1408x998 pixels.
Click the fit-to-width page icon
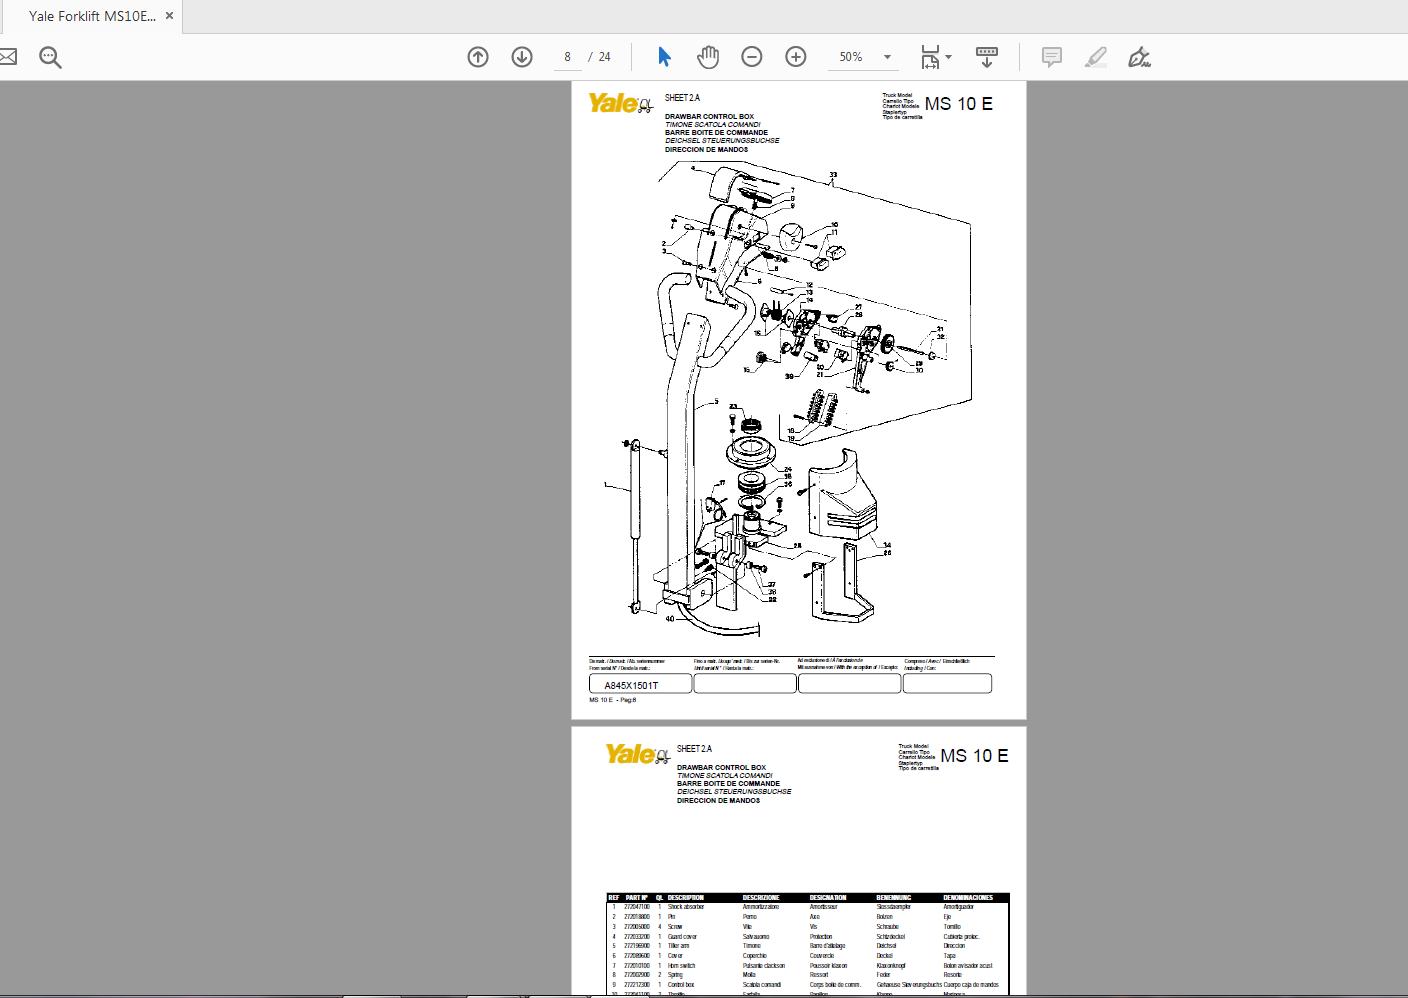930,57
